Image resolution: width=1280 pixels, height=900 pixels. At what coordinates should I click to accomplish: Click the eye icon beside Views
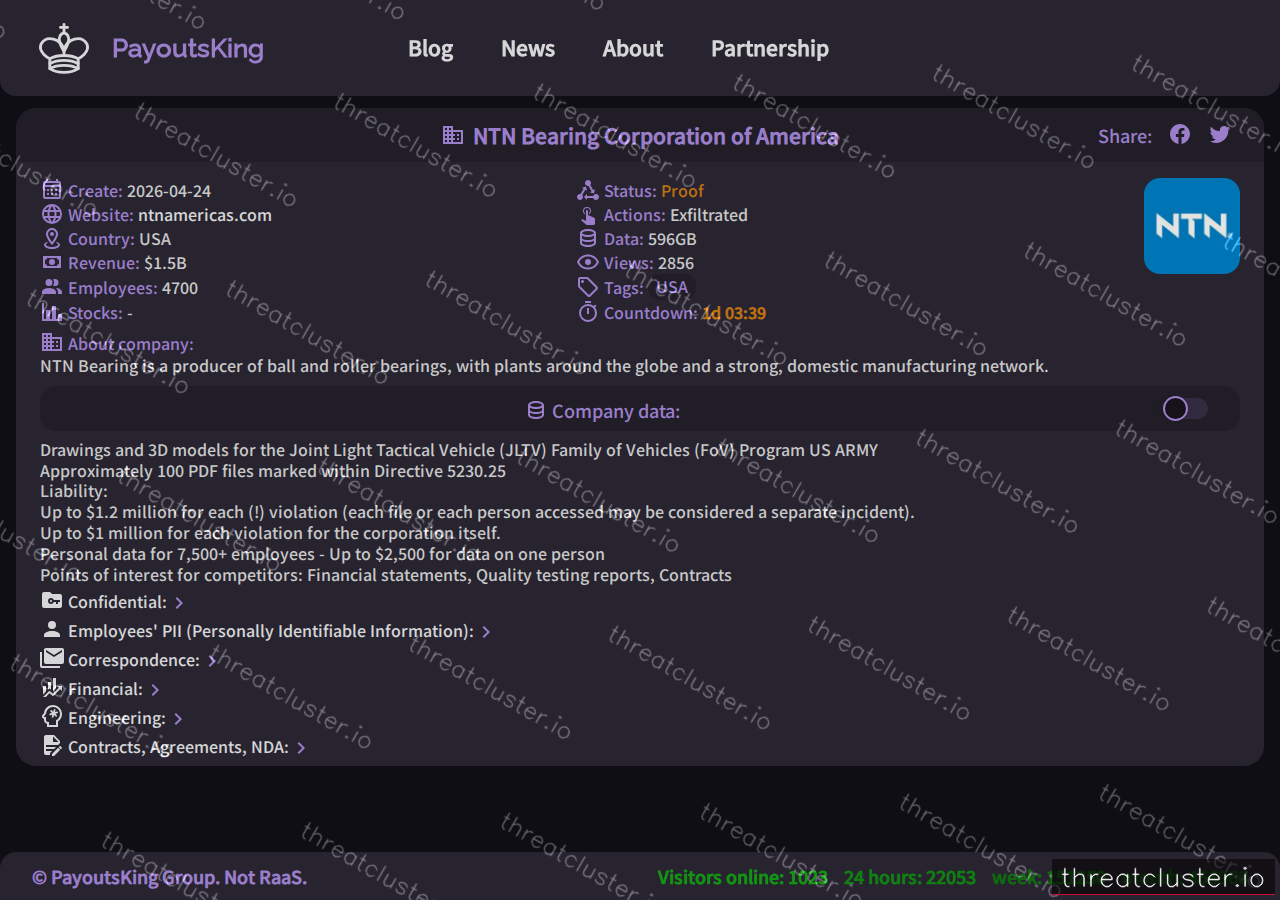(588, 262)
